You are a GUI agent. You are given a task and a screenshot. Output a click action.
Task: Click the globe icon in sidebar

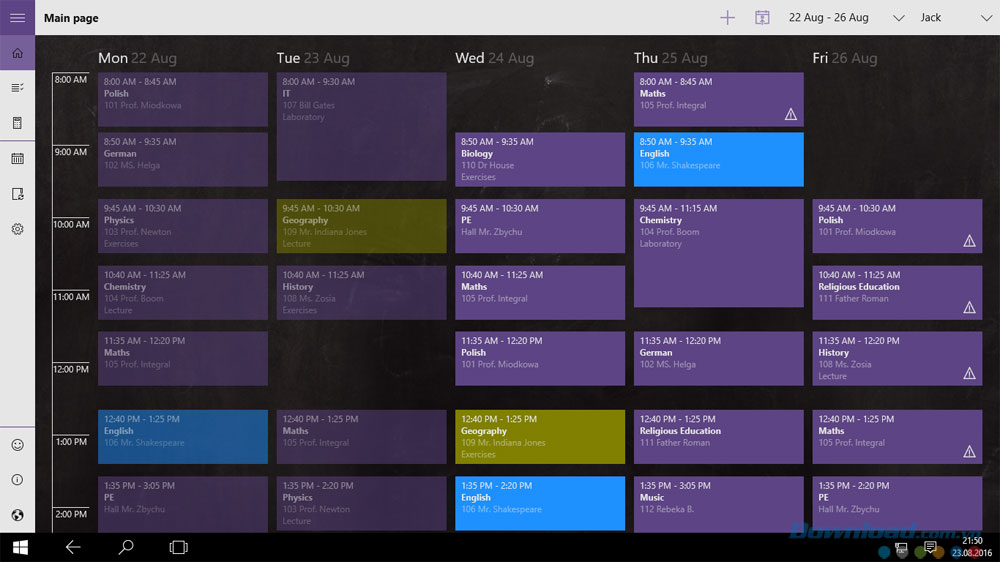coord(17,515)
